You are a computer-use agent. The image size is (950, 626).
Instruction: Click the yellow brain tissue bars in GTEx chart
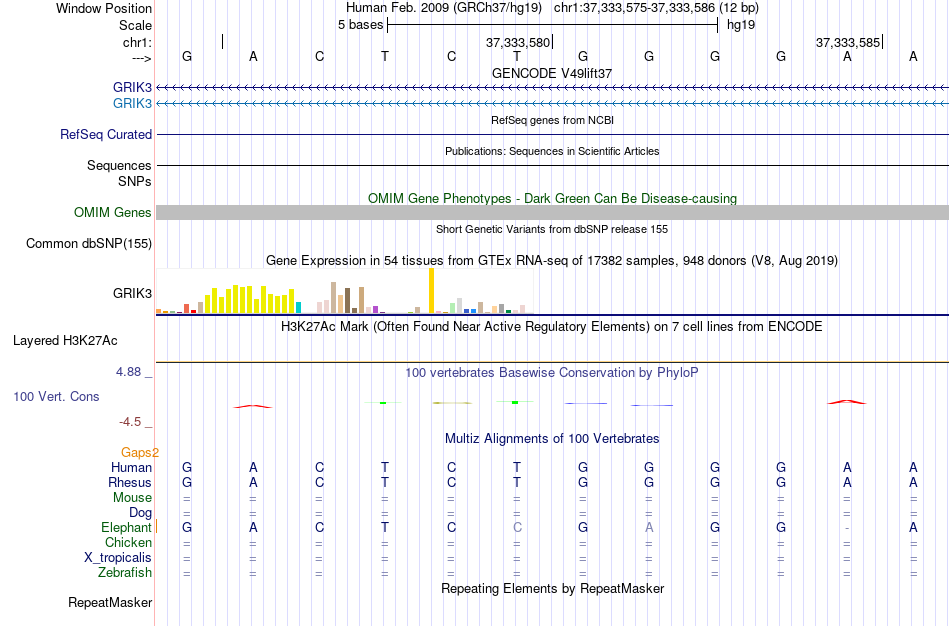coord(249,299)
